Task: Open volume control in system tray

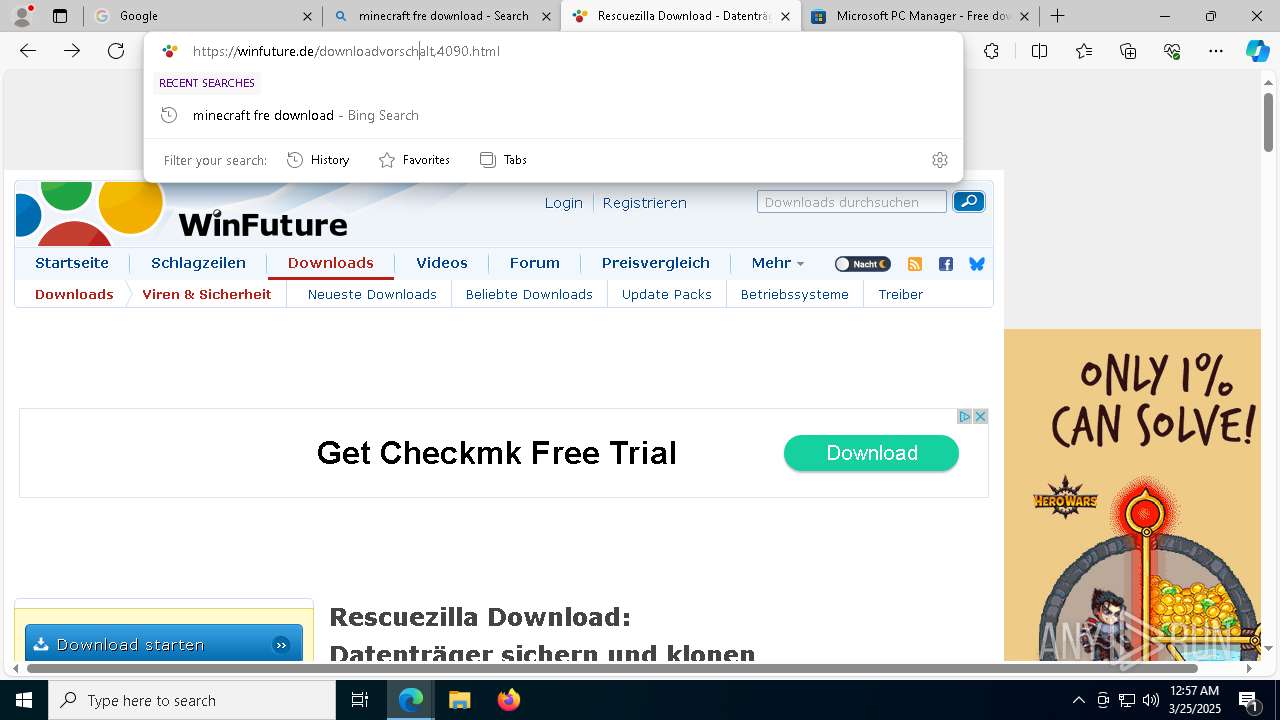Action: click(x=1150, y=700)
